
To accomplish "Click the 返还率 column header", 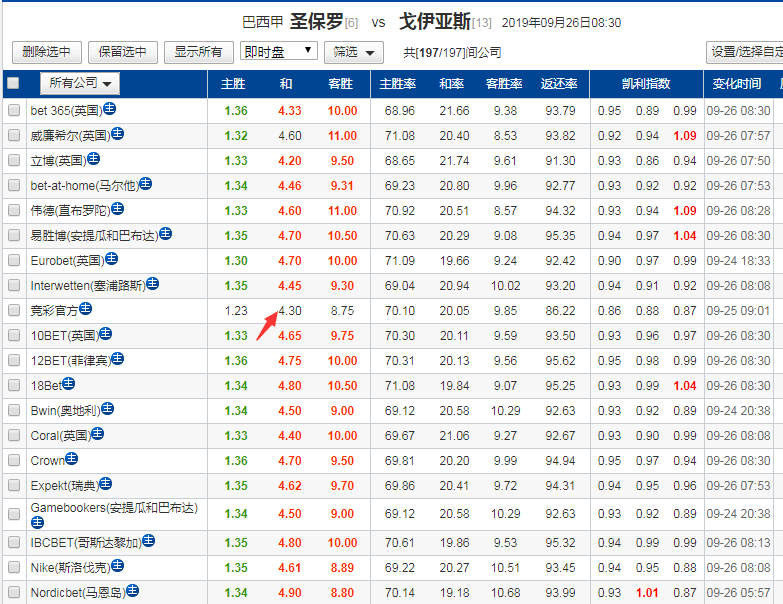I will 559,83.
